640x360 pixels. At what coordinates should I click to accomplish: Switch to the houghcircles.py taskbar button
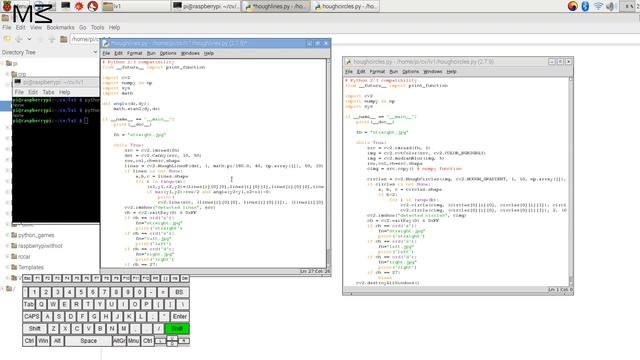(346, 6)
